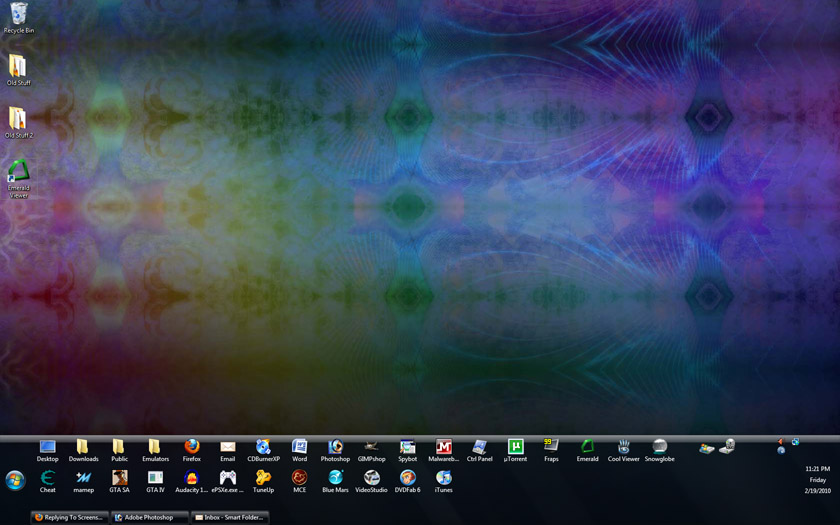Launch Word from the taskbar
Image resolution: width=840 pixels, height=525 pixels.
(299, 451)
